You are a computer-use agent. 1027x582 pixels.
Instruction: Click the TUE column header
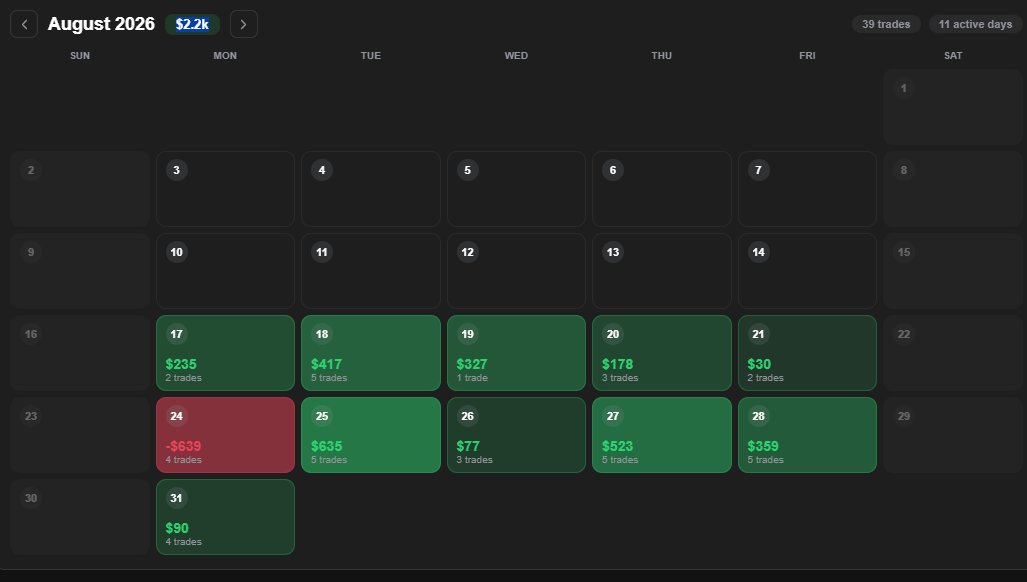[x=371, y=56]
